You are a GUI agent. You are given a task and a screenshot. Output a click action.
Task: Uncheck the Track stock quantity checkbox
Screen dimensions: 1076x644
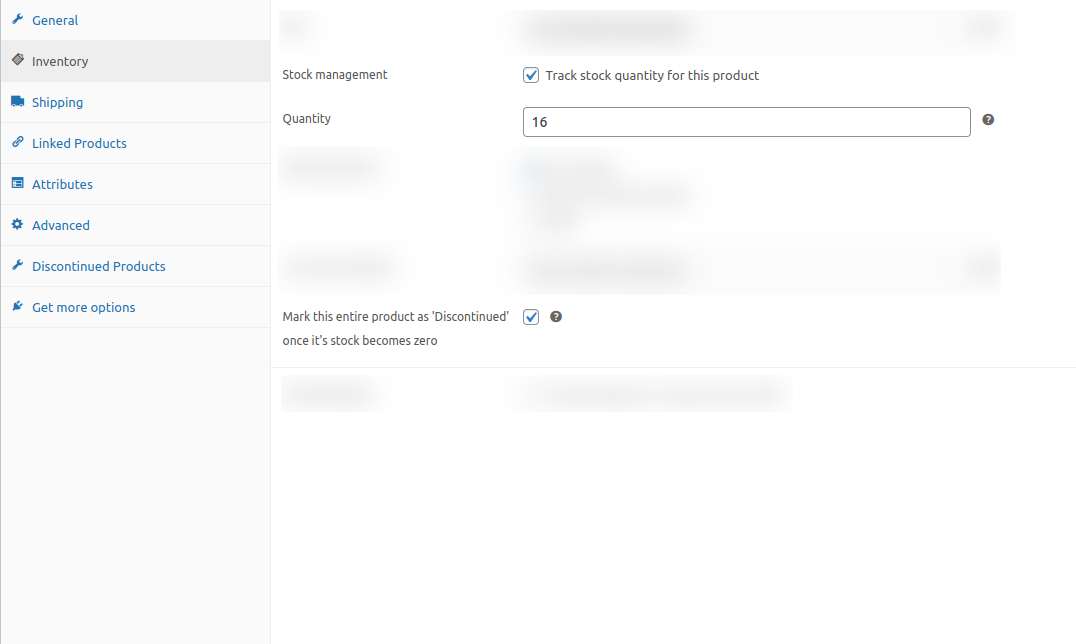[x=531, y=75]
